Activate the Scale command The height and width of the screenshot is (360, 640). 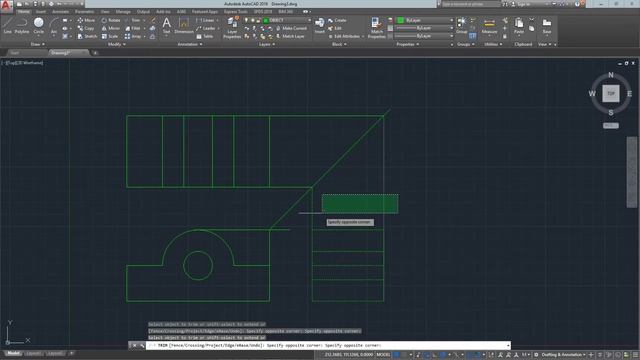110,36
